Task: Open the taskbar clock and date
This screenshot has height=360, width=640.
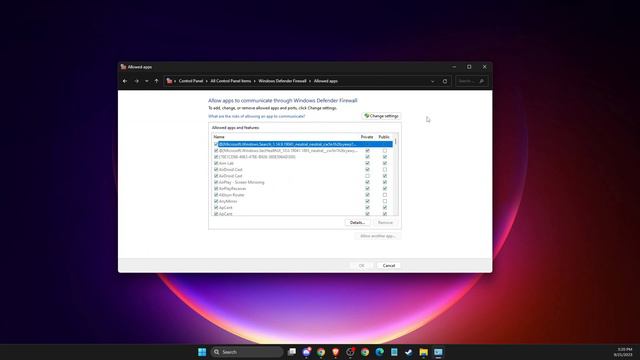Action: coord(623,352)
